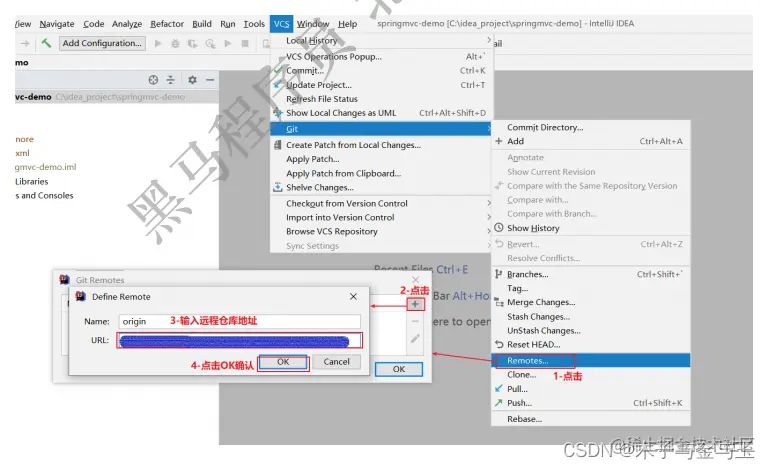Click the Run arrow icon in toolbar

click(x=158, y=43)
